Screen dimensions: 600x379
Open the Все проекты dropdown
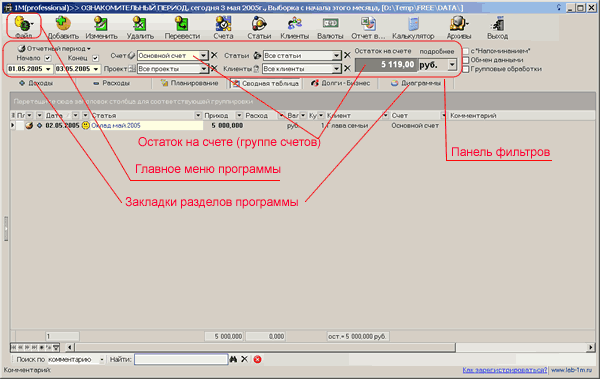coord(204,69)
